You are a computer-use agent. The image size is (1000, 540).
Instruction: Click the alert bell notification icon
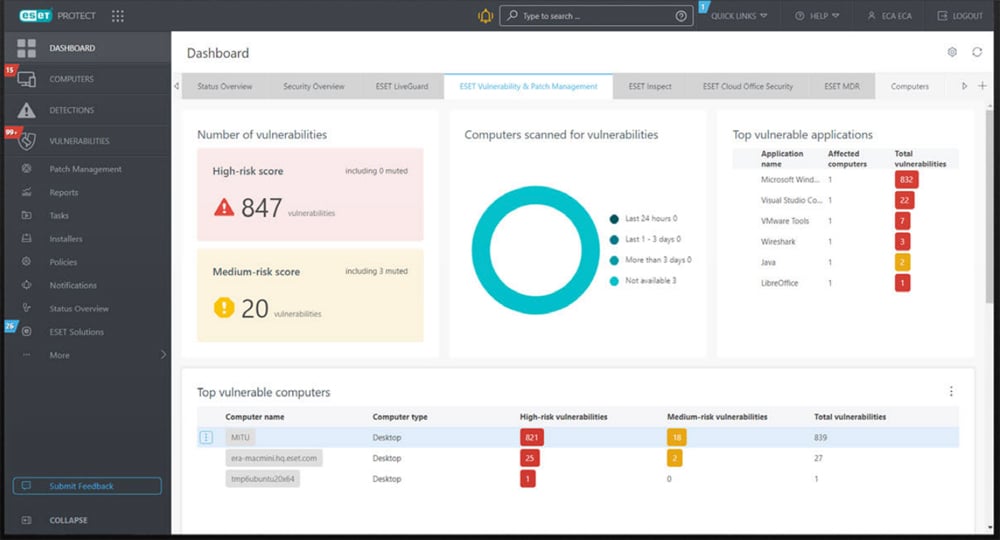pyautogui.click(x=486, y=16)
